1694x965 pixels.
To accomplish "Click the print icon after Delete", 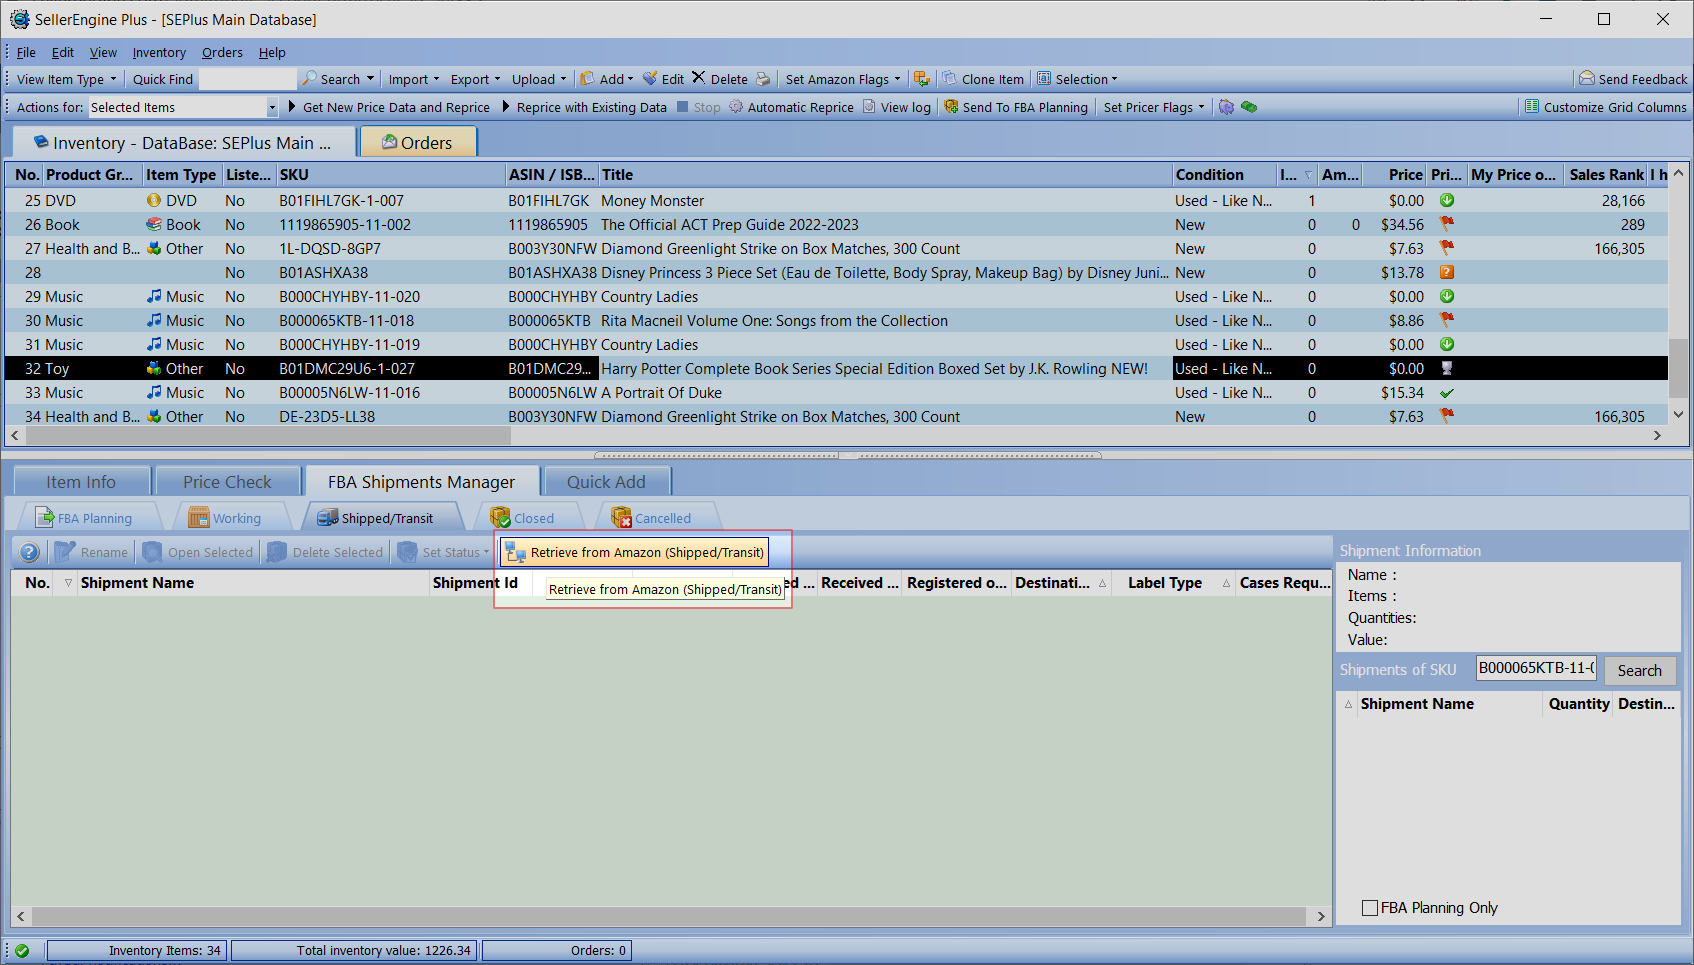I will tap(763, 79).
